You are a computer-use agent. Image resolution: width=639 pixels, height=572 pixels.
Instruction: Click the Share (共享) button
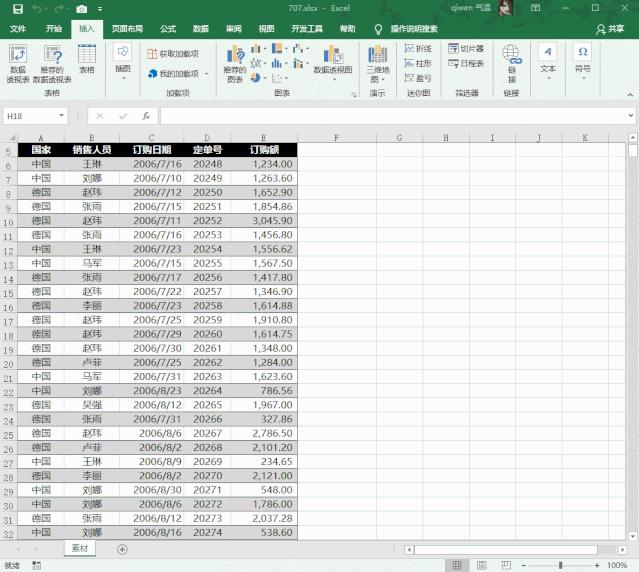610,29
